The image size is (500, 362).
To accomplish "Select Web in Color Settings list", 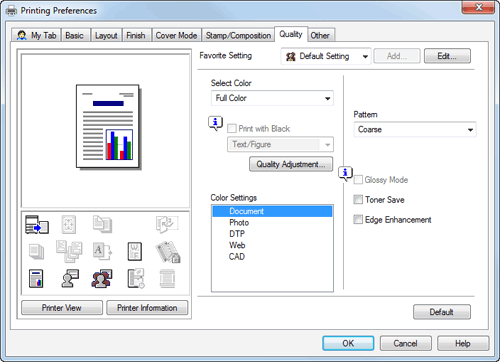I will point(272,245).
